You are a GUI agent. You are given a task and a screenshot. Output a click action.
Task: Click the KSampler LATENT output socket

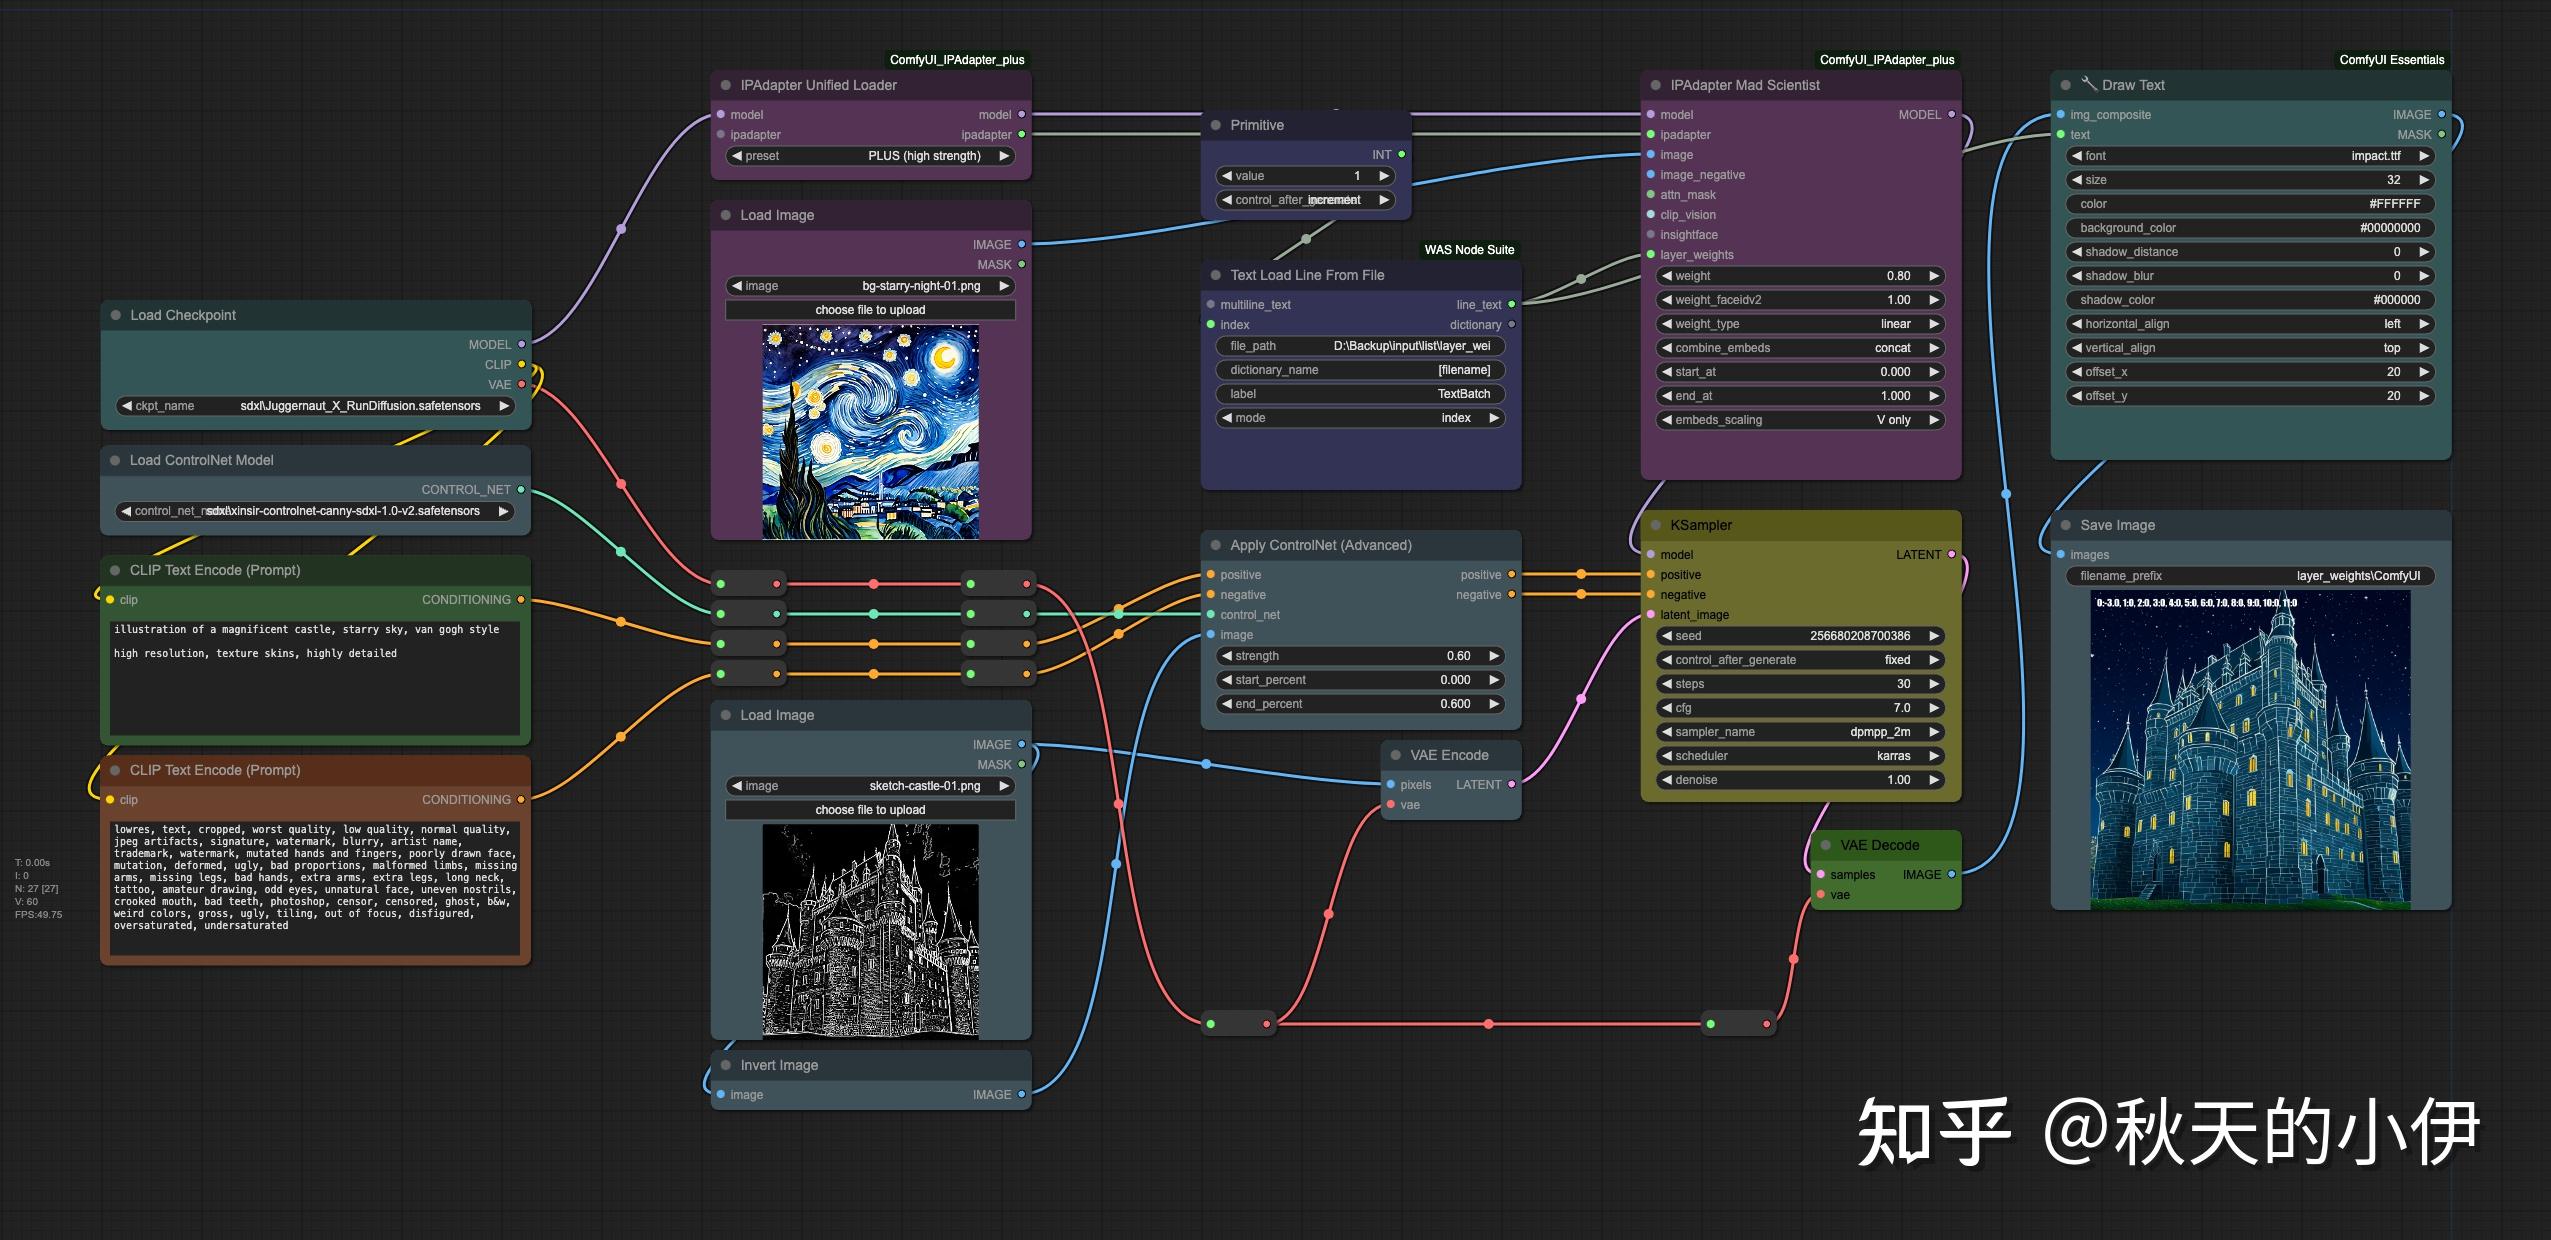(1951, 554)
